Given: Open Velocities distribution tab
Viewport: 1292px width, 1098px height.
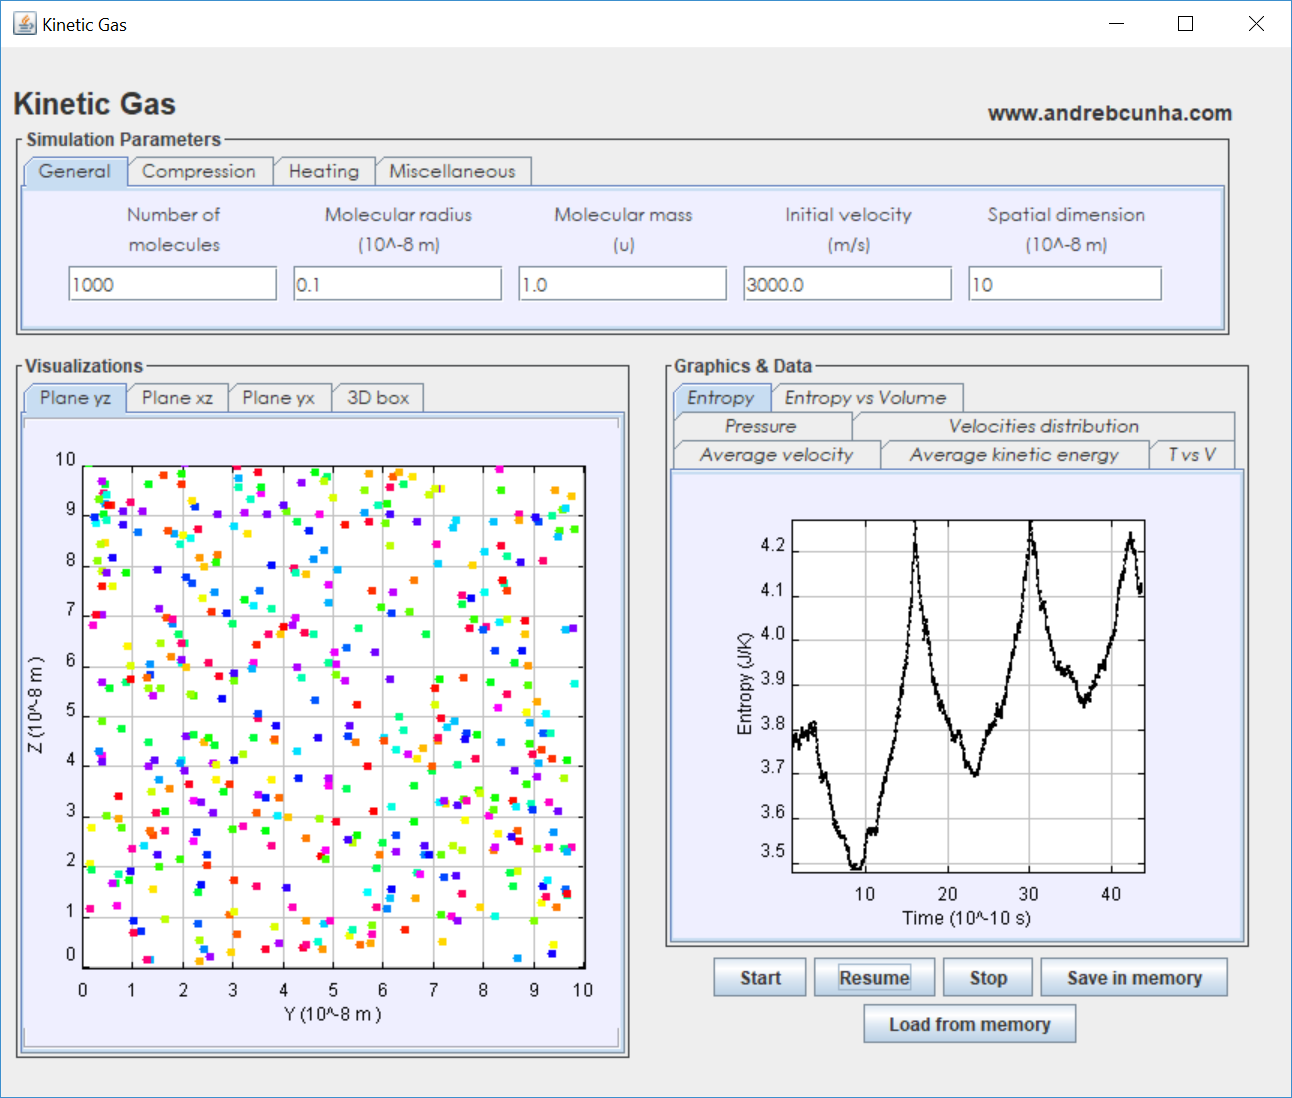Looking at the screenshot, I should (1044, 426).
